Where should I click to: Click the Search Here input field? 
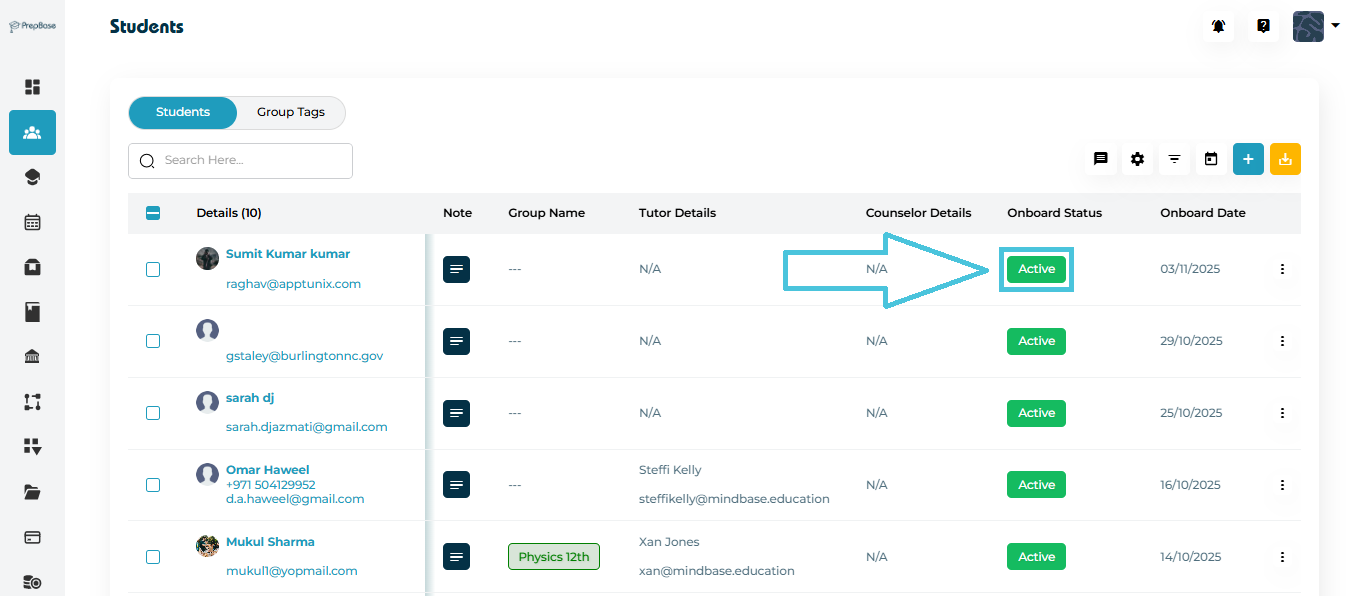pyautogui.click(x=250, y=160)
